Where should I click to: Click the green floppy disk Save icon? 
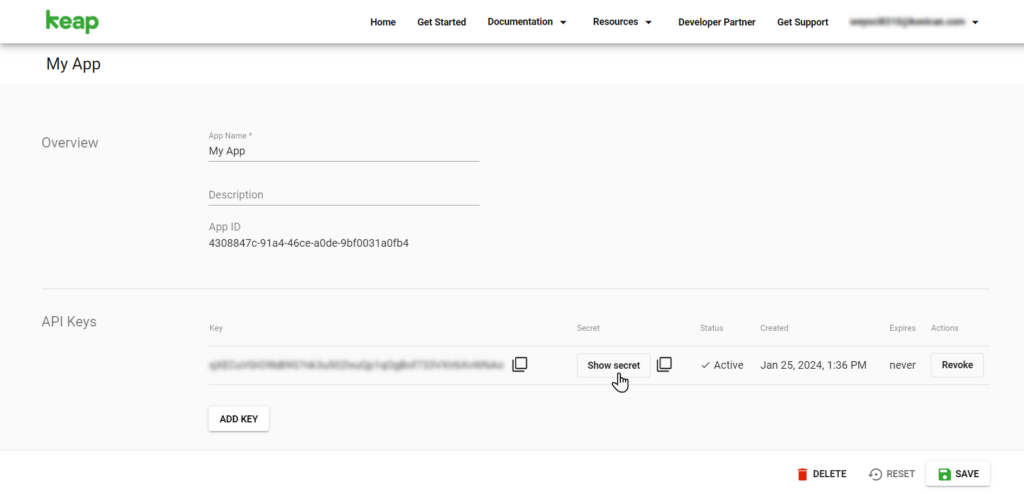tap(944, 474)
